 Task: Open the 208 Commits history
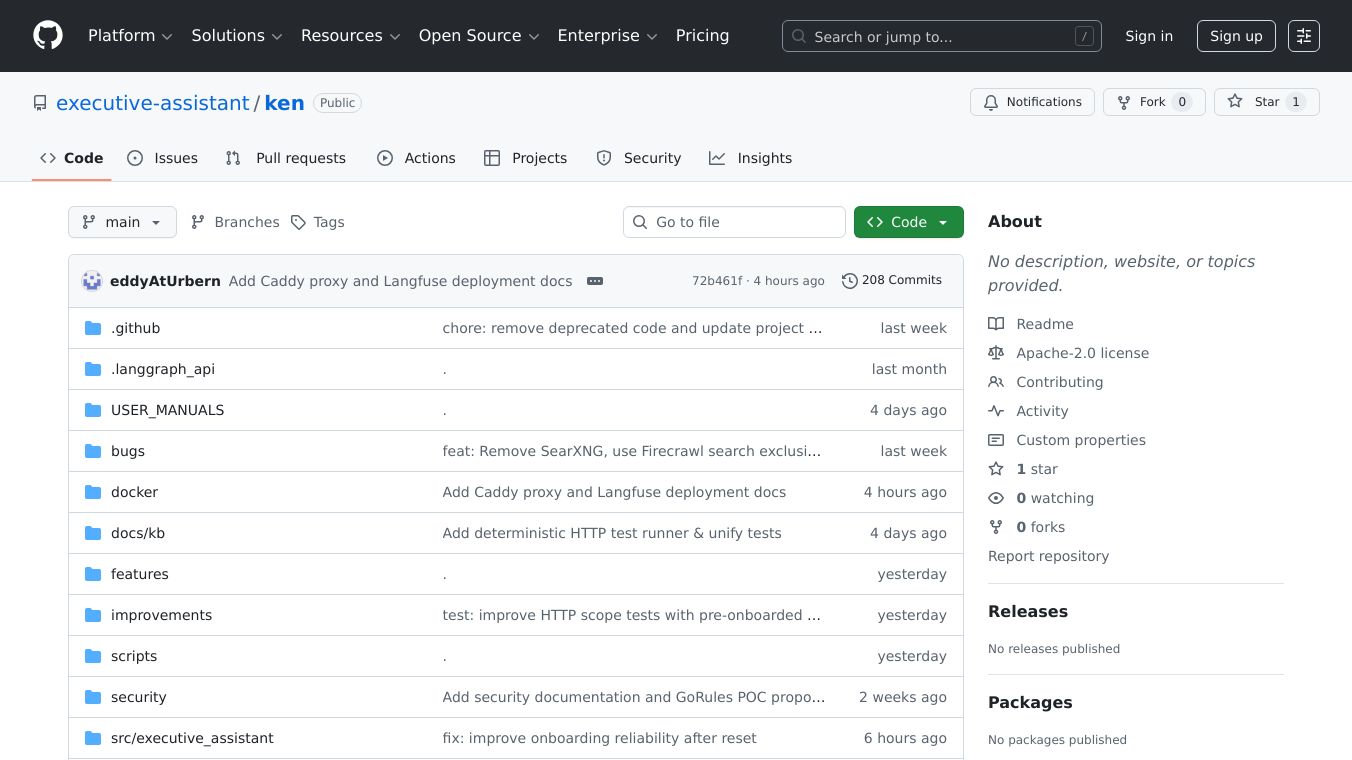(892, 280)
